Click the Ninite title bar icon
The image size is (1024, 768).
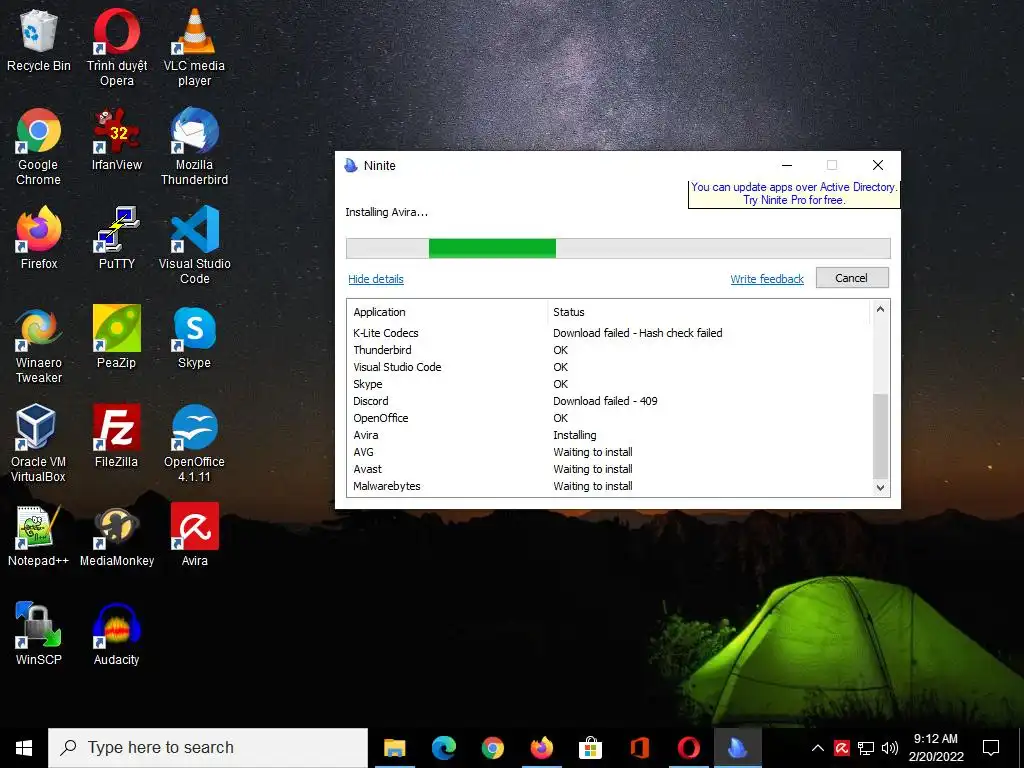coord(351,165)
